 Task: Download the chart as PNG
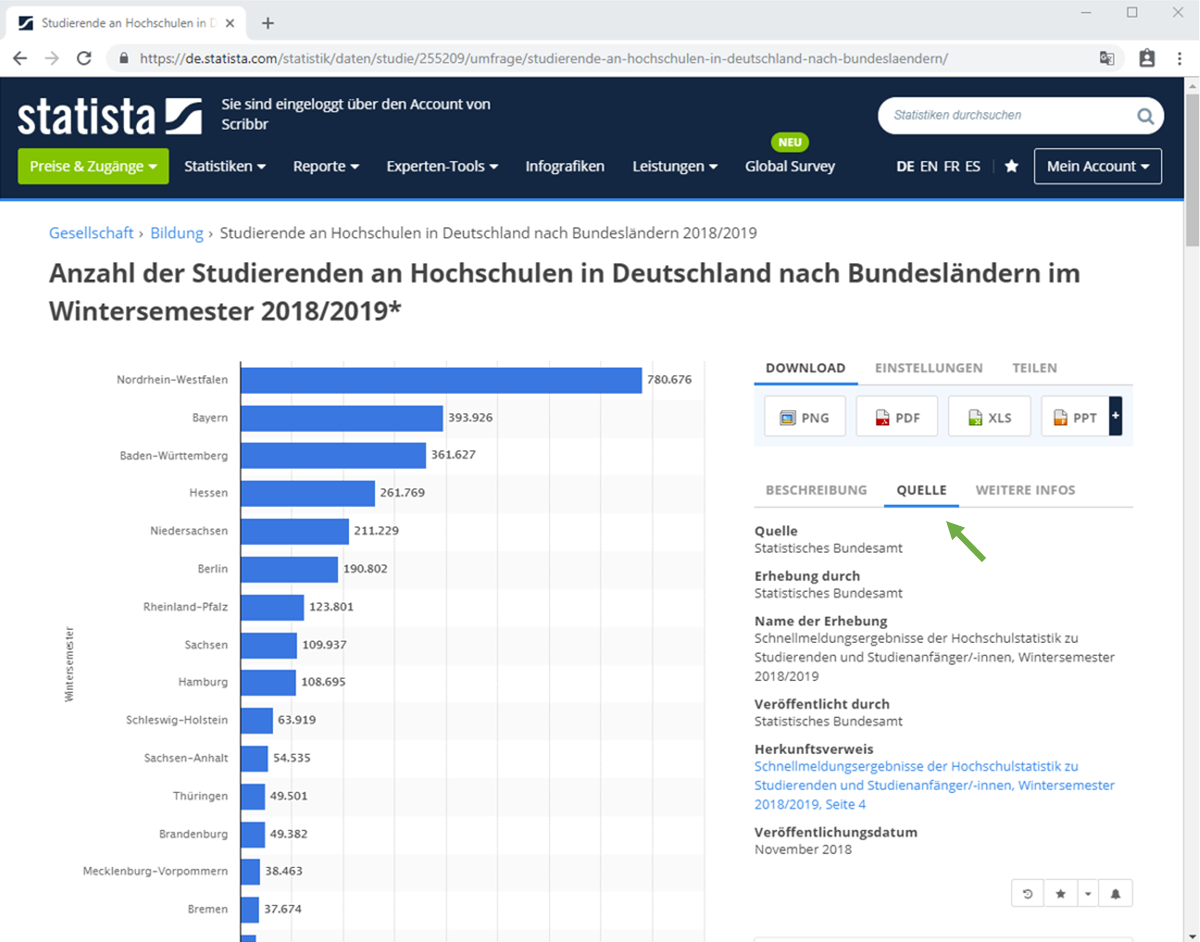coord(804,417)
